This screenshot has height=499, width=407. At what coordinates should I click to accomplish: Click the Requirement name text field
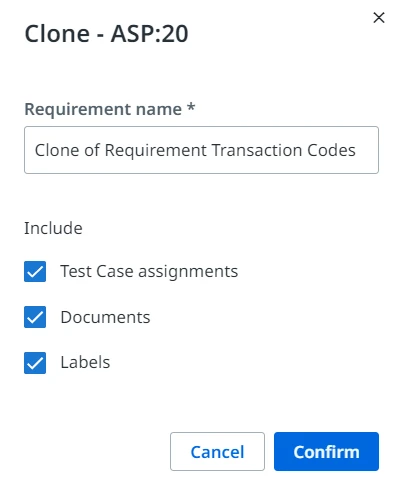pos(201,150)
